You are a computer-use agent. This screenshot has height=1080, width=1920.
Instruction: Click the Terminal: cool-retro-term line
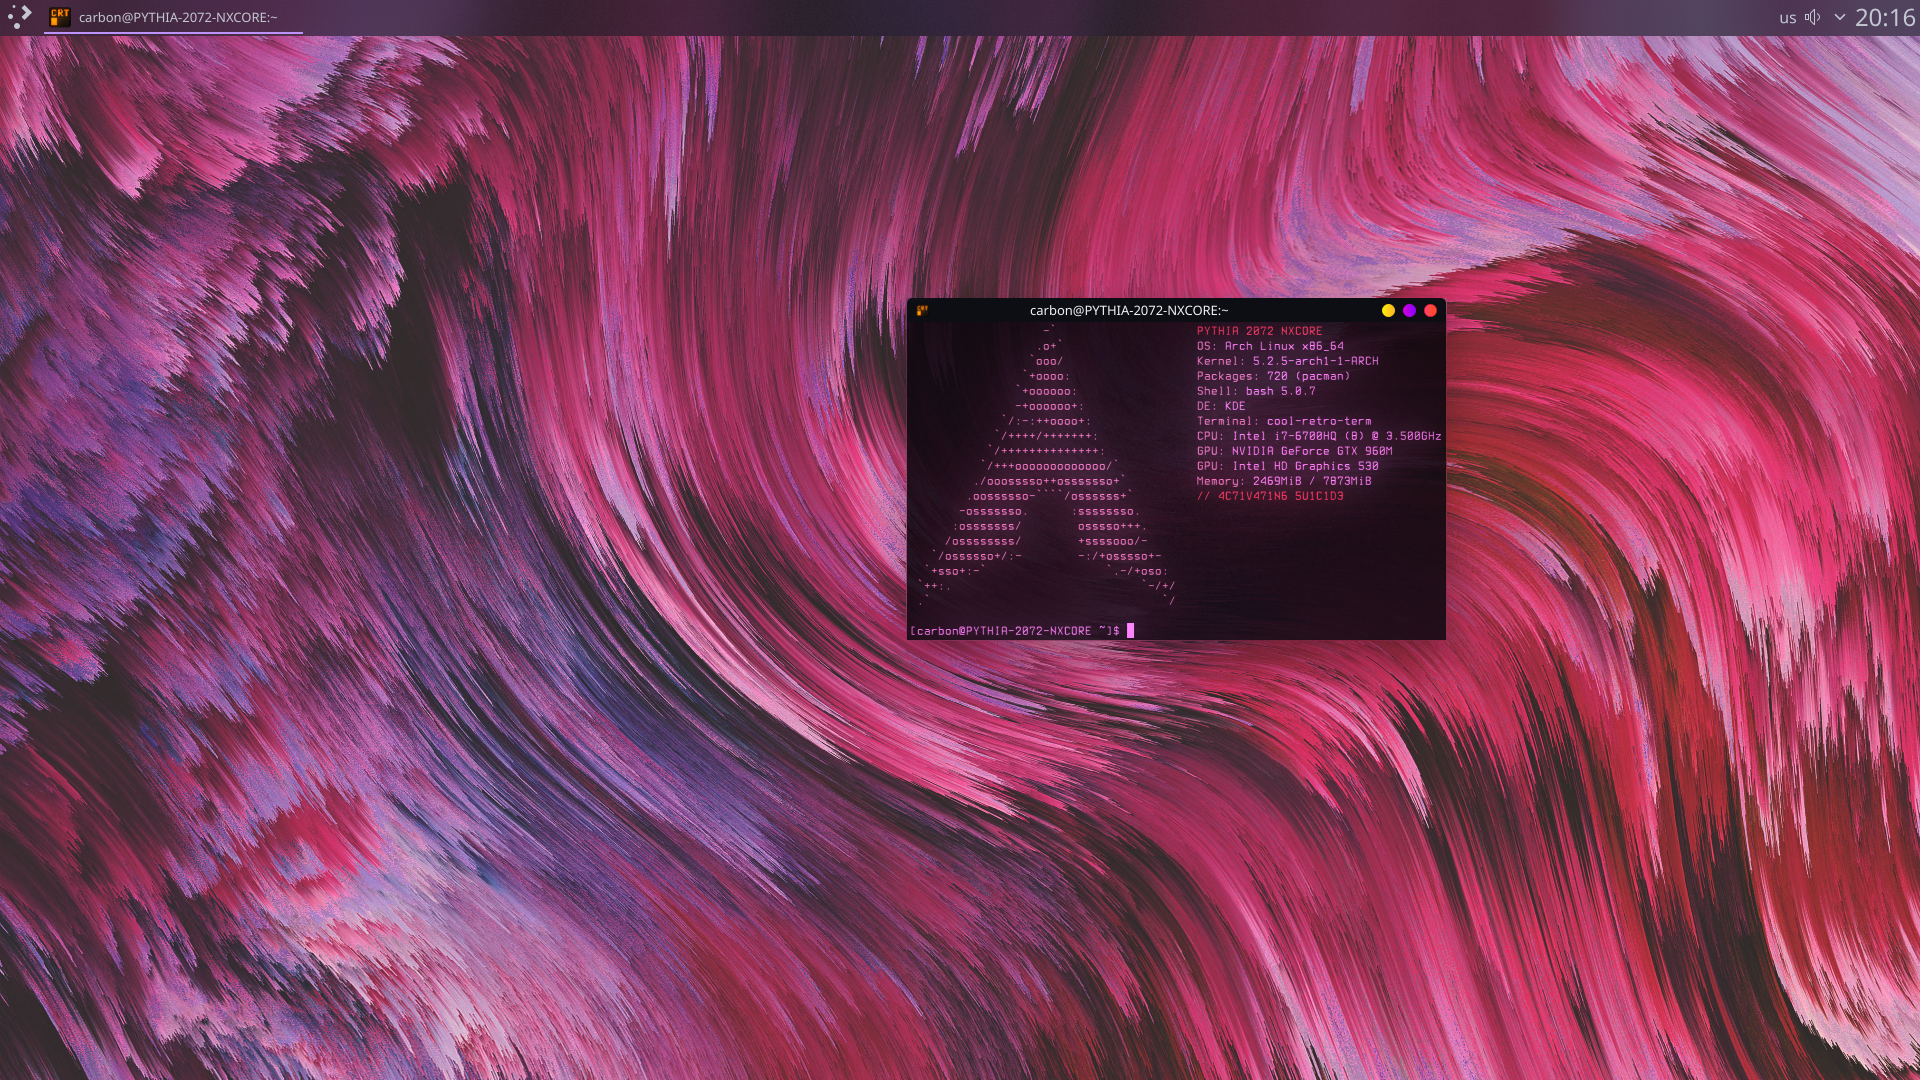[1283, 421]
